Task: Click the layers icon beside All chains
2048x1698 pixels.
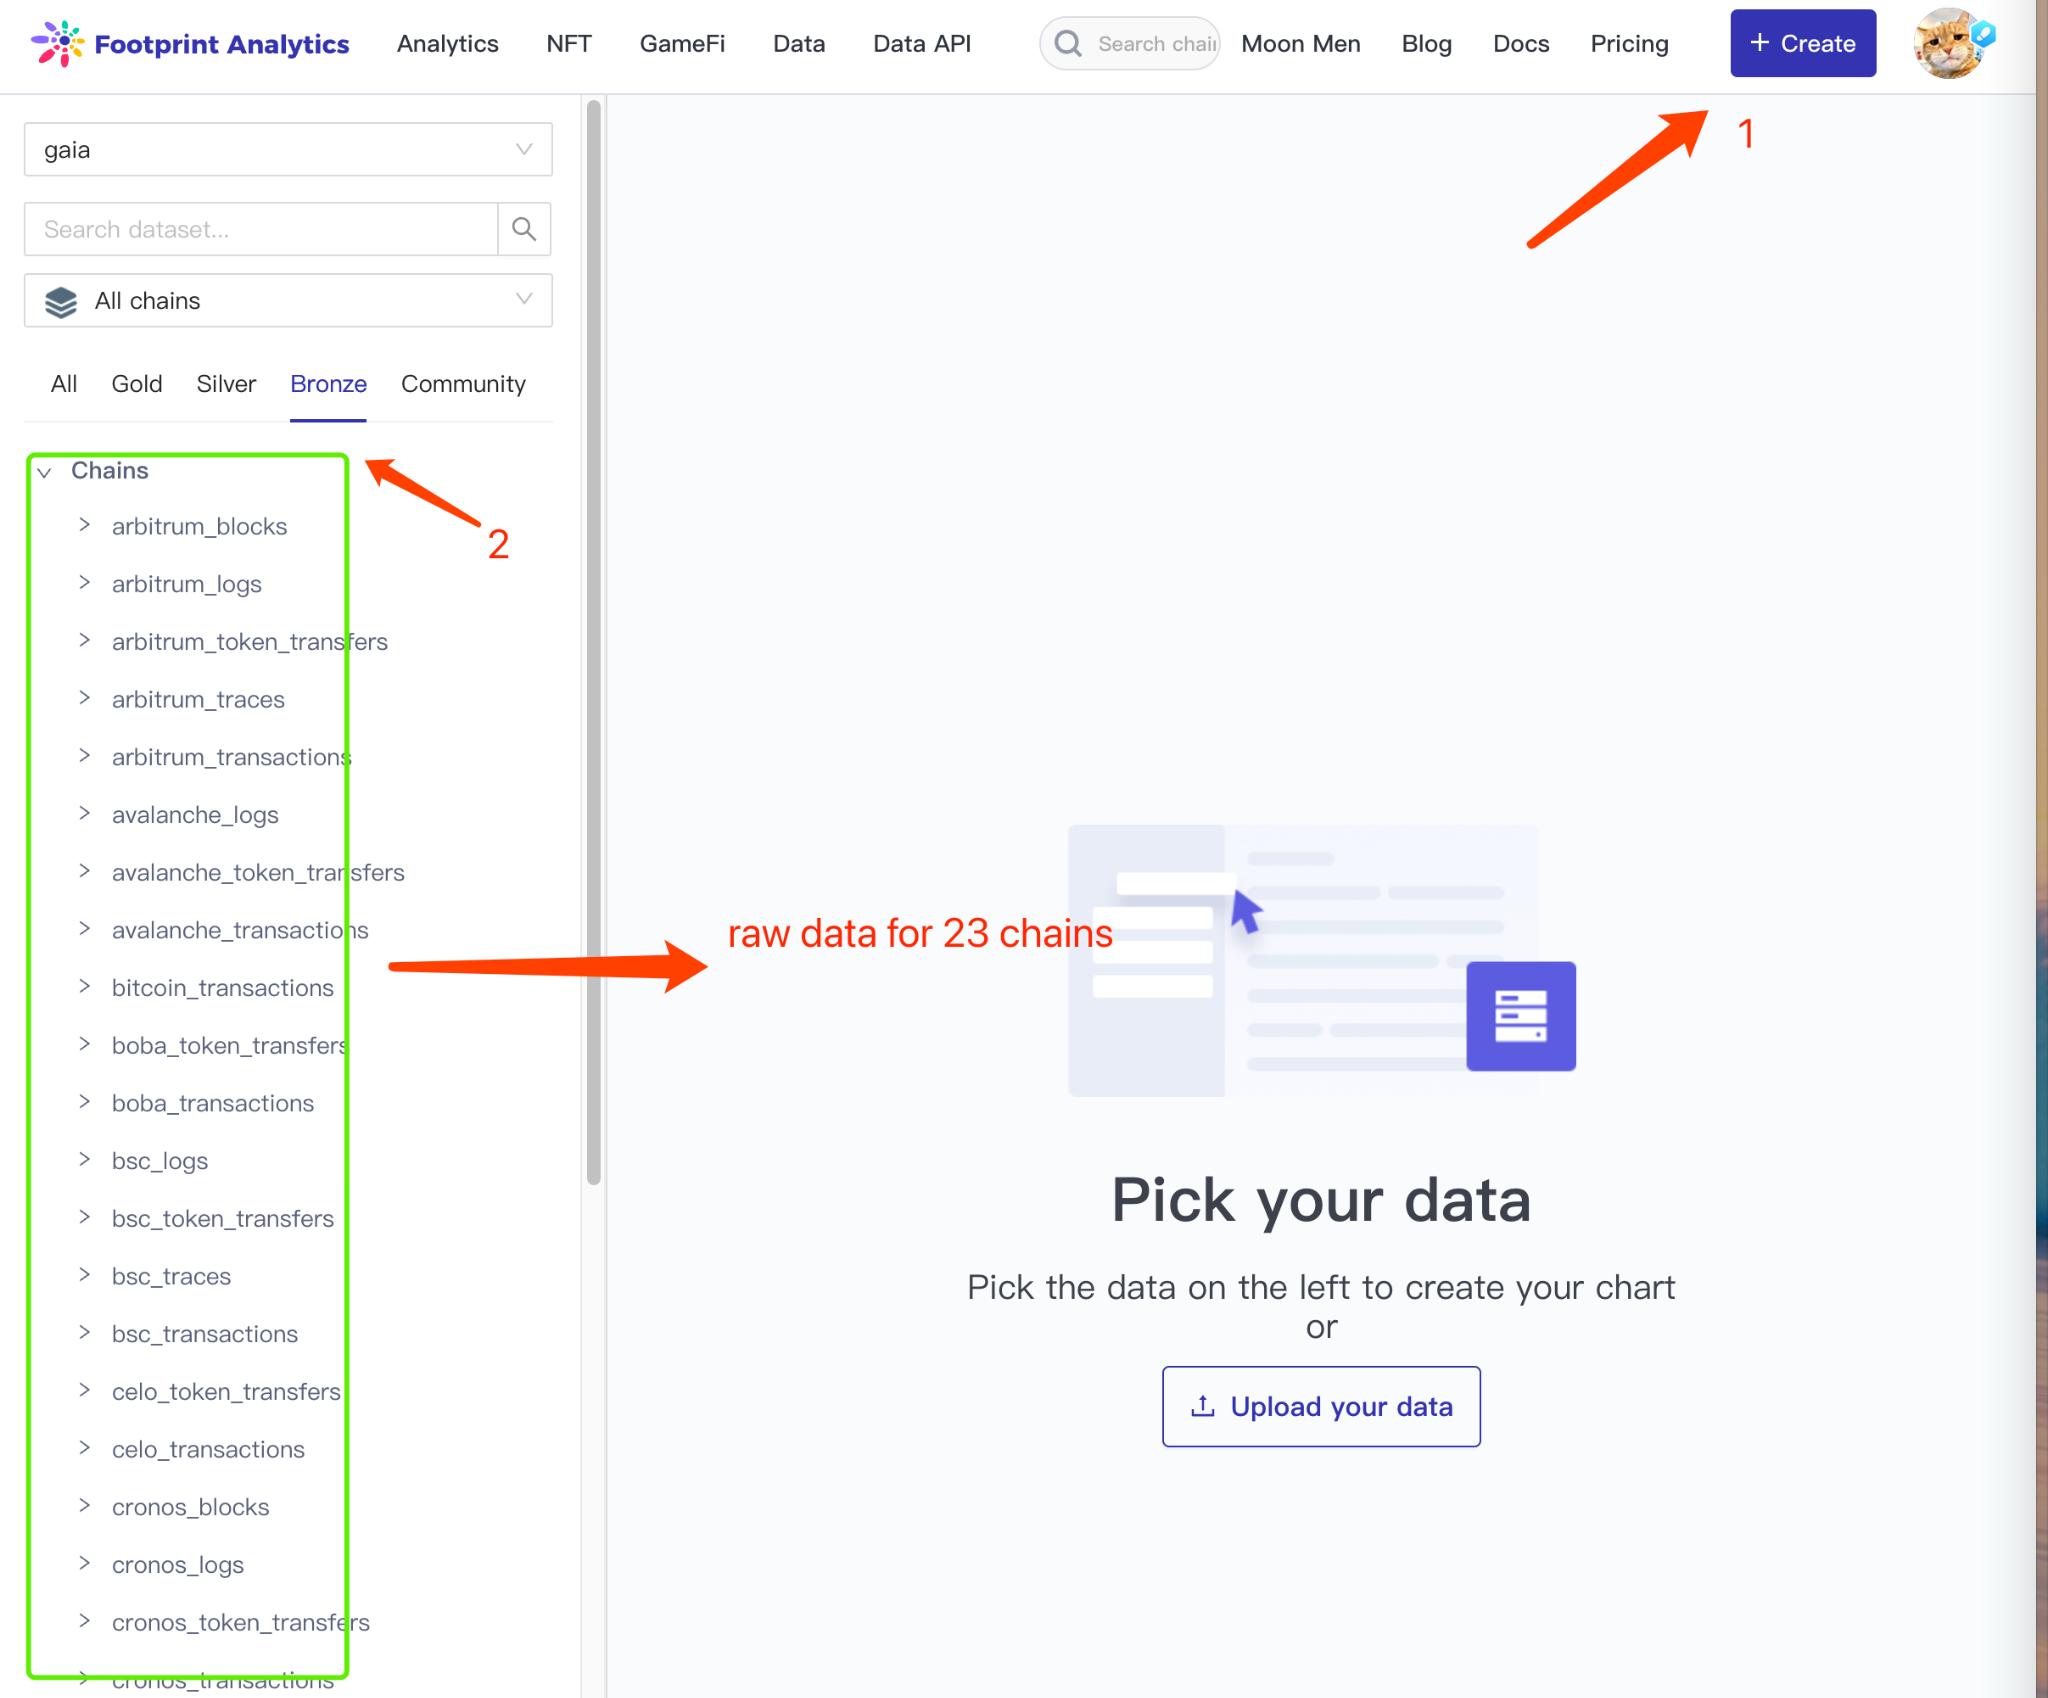Action: pyautogui.click(x=61, y=301)
